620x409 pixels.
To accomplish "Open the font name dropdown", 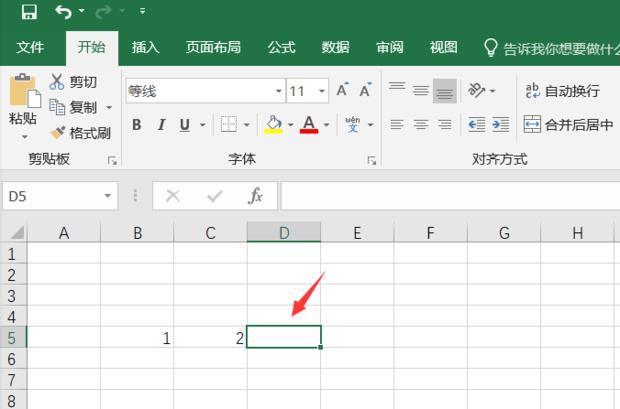I will click(x=277, y=91).
